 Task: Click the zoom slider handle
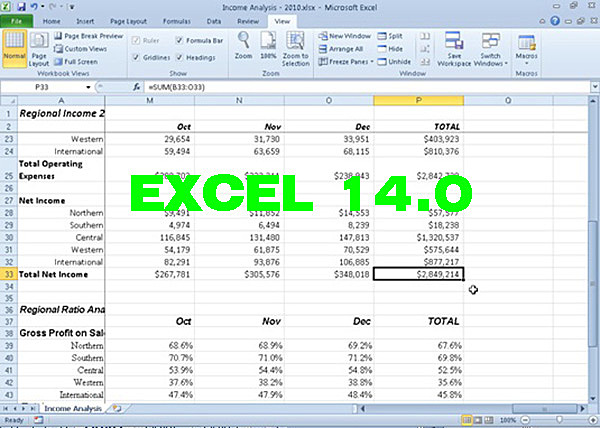click(x=559, y=420)
